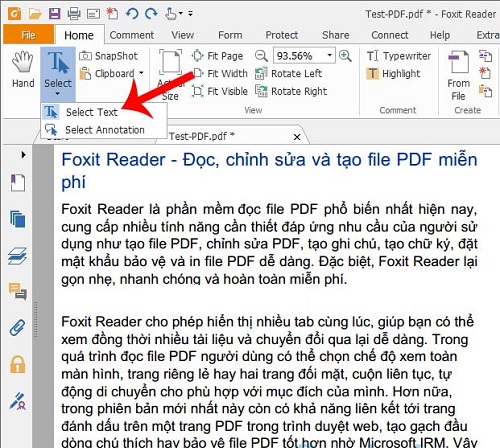Redo the last action
Image resolution: width=500 pixels, height=448 pixels.
(151, 14)
